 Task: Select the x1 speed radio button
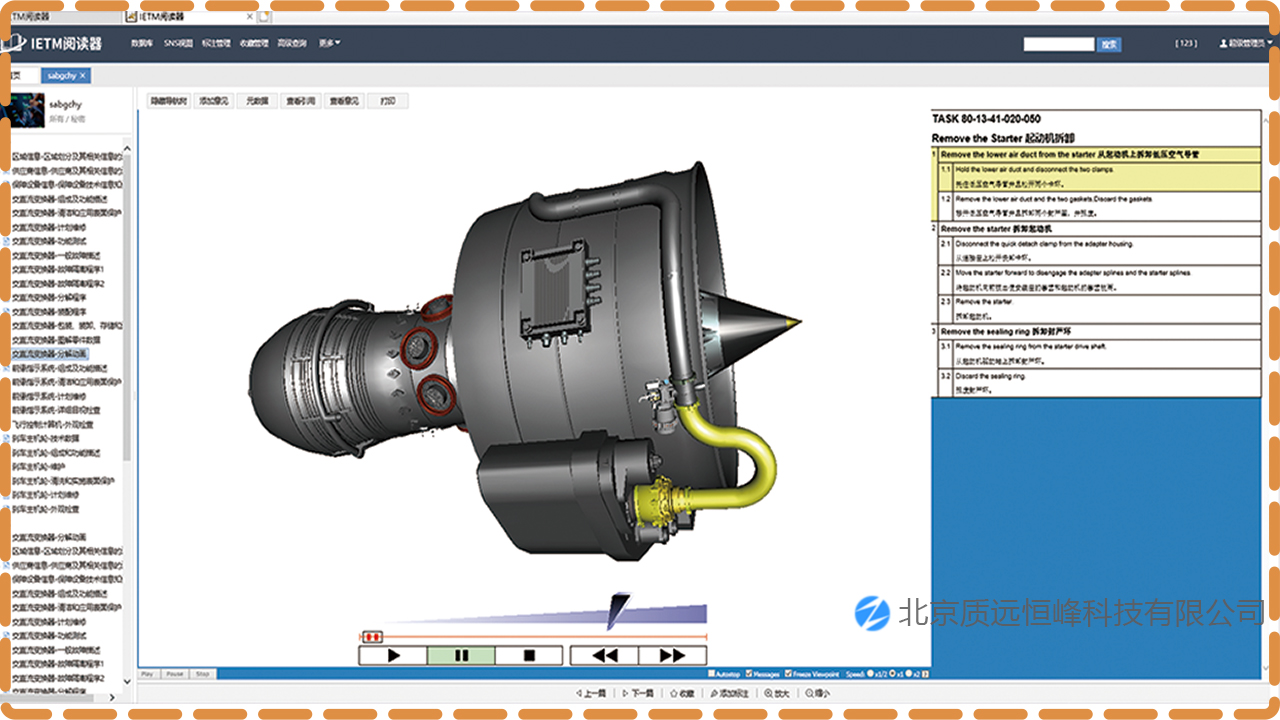click(894, 674)
